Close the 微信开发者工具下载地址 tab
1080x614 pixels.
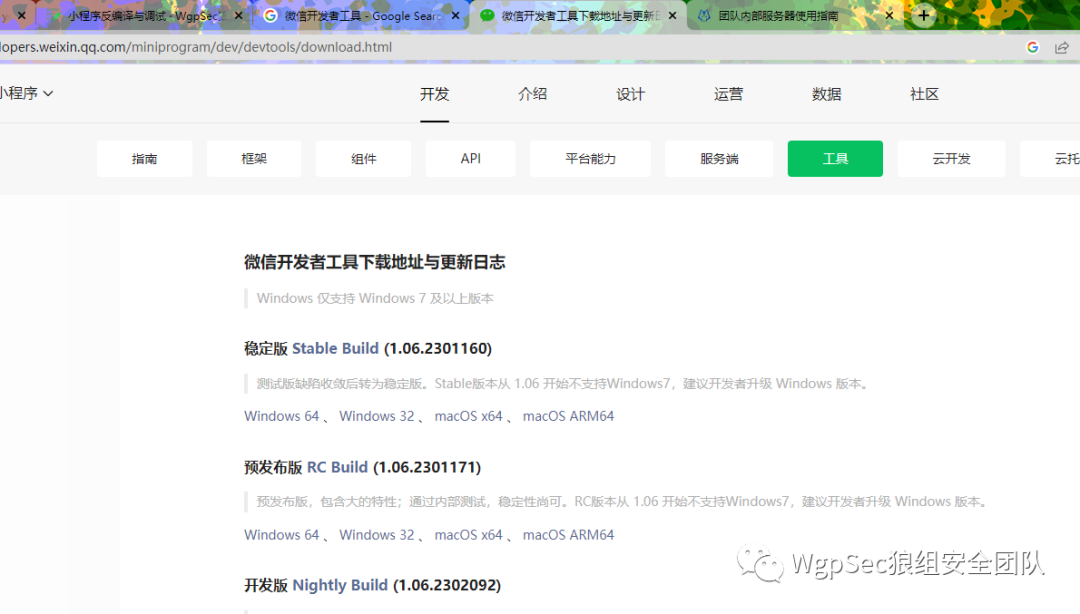coord(672,15)
